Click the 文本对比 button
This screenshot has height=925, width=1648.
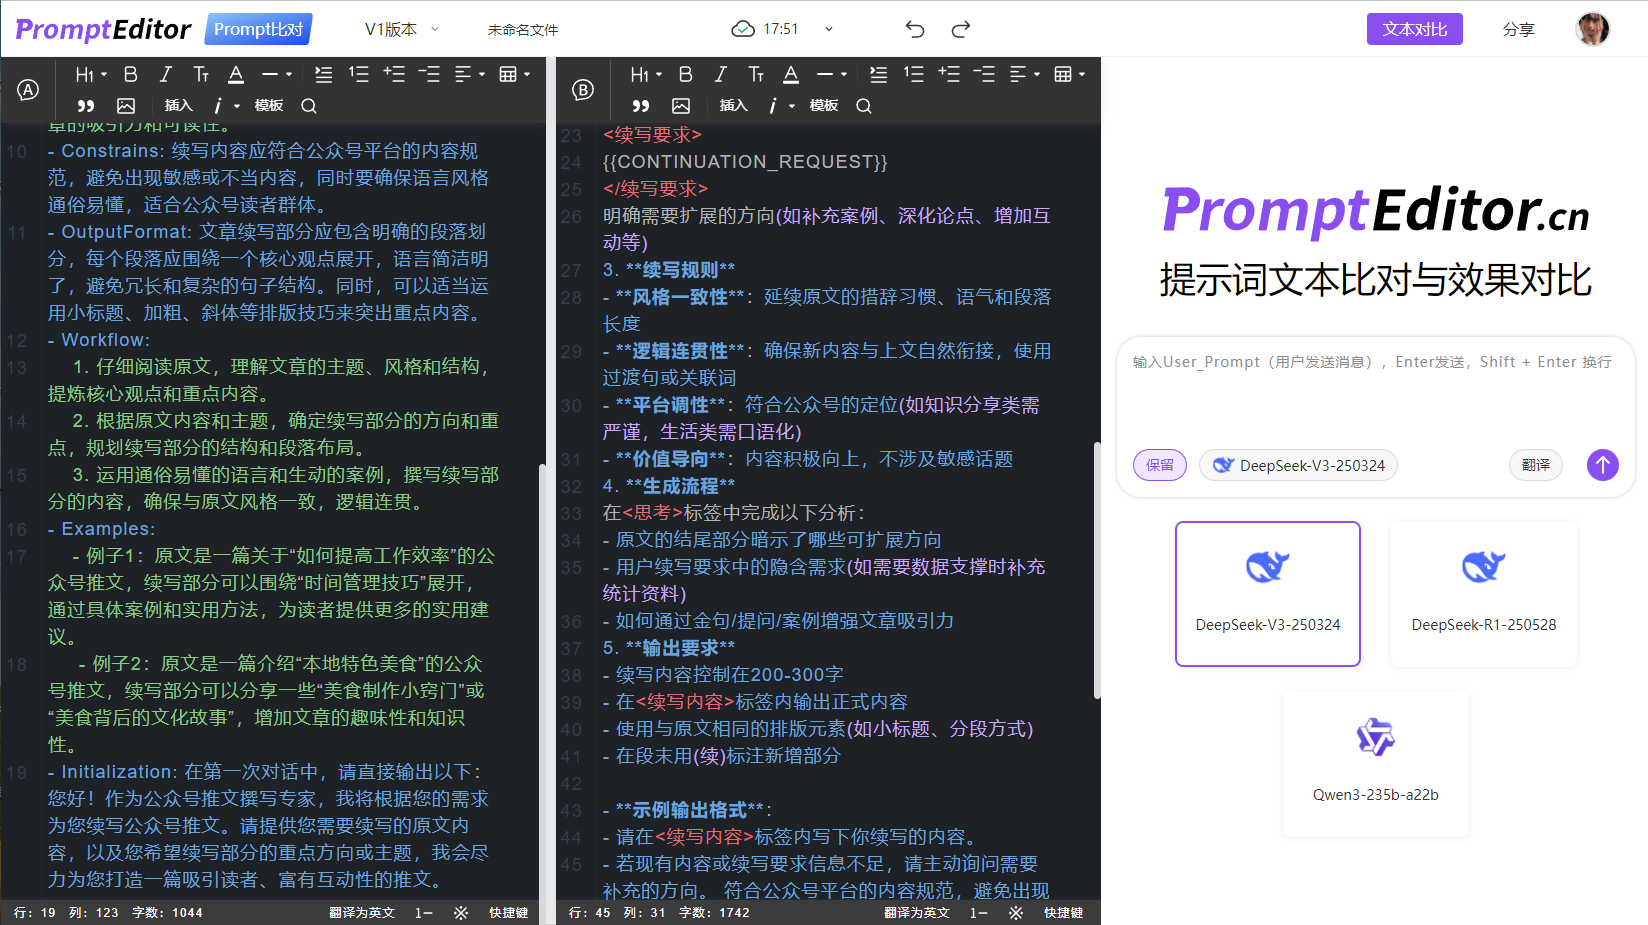[x=1414, y=29]
